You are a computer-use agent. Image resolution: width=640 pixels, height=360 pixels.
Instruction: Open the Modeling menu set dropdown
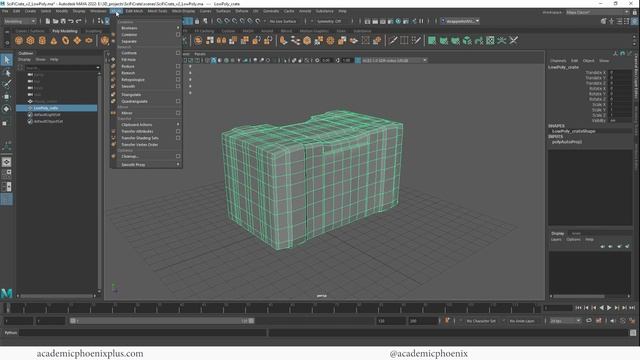(x=20, y=21)
